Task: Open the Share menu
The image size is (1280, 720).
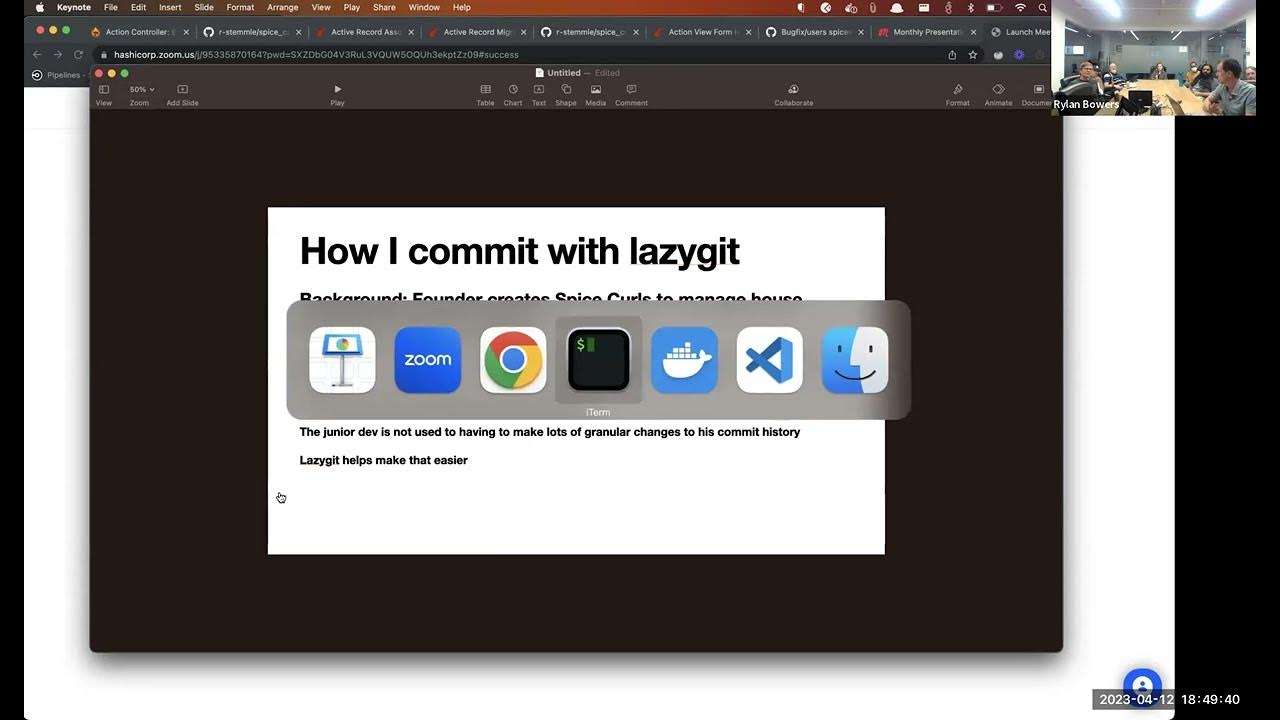Action: click(x=384, y=7)
